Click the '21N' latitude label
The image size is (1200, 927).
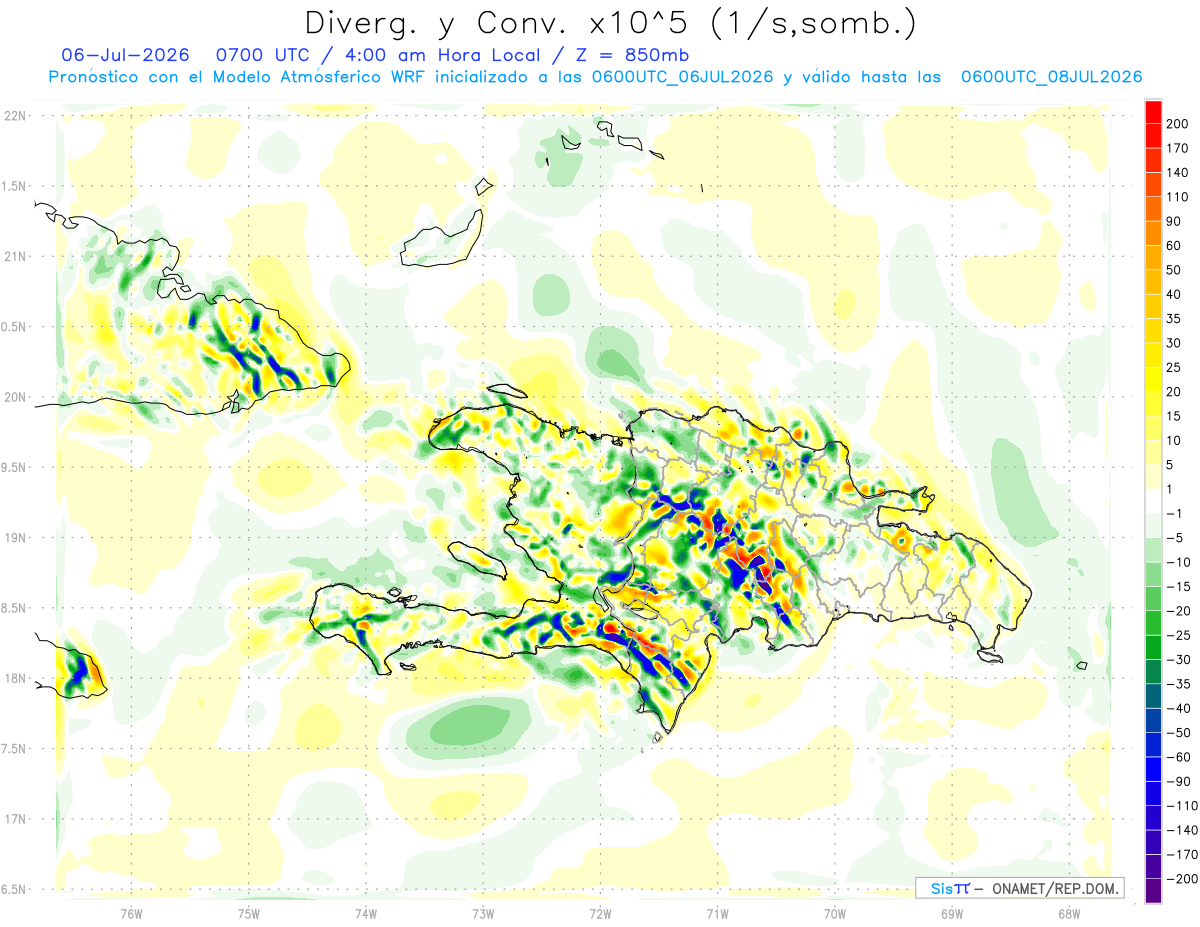(15, 256)
